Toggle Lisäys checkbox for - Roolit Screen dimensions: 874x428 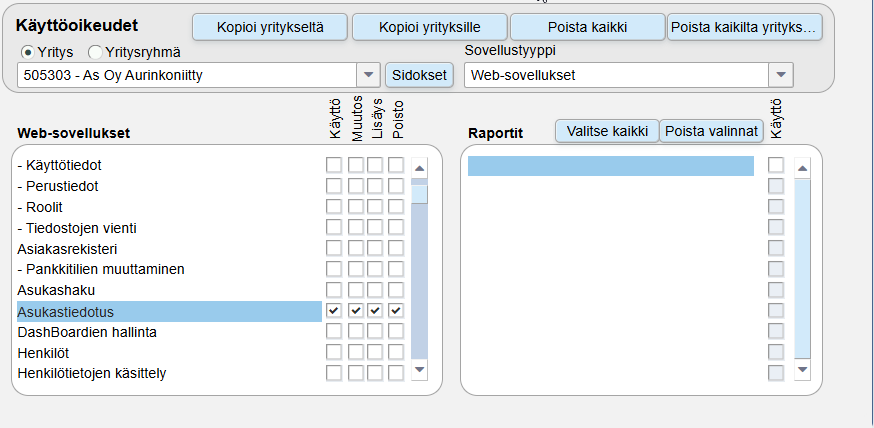375,207
